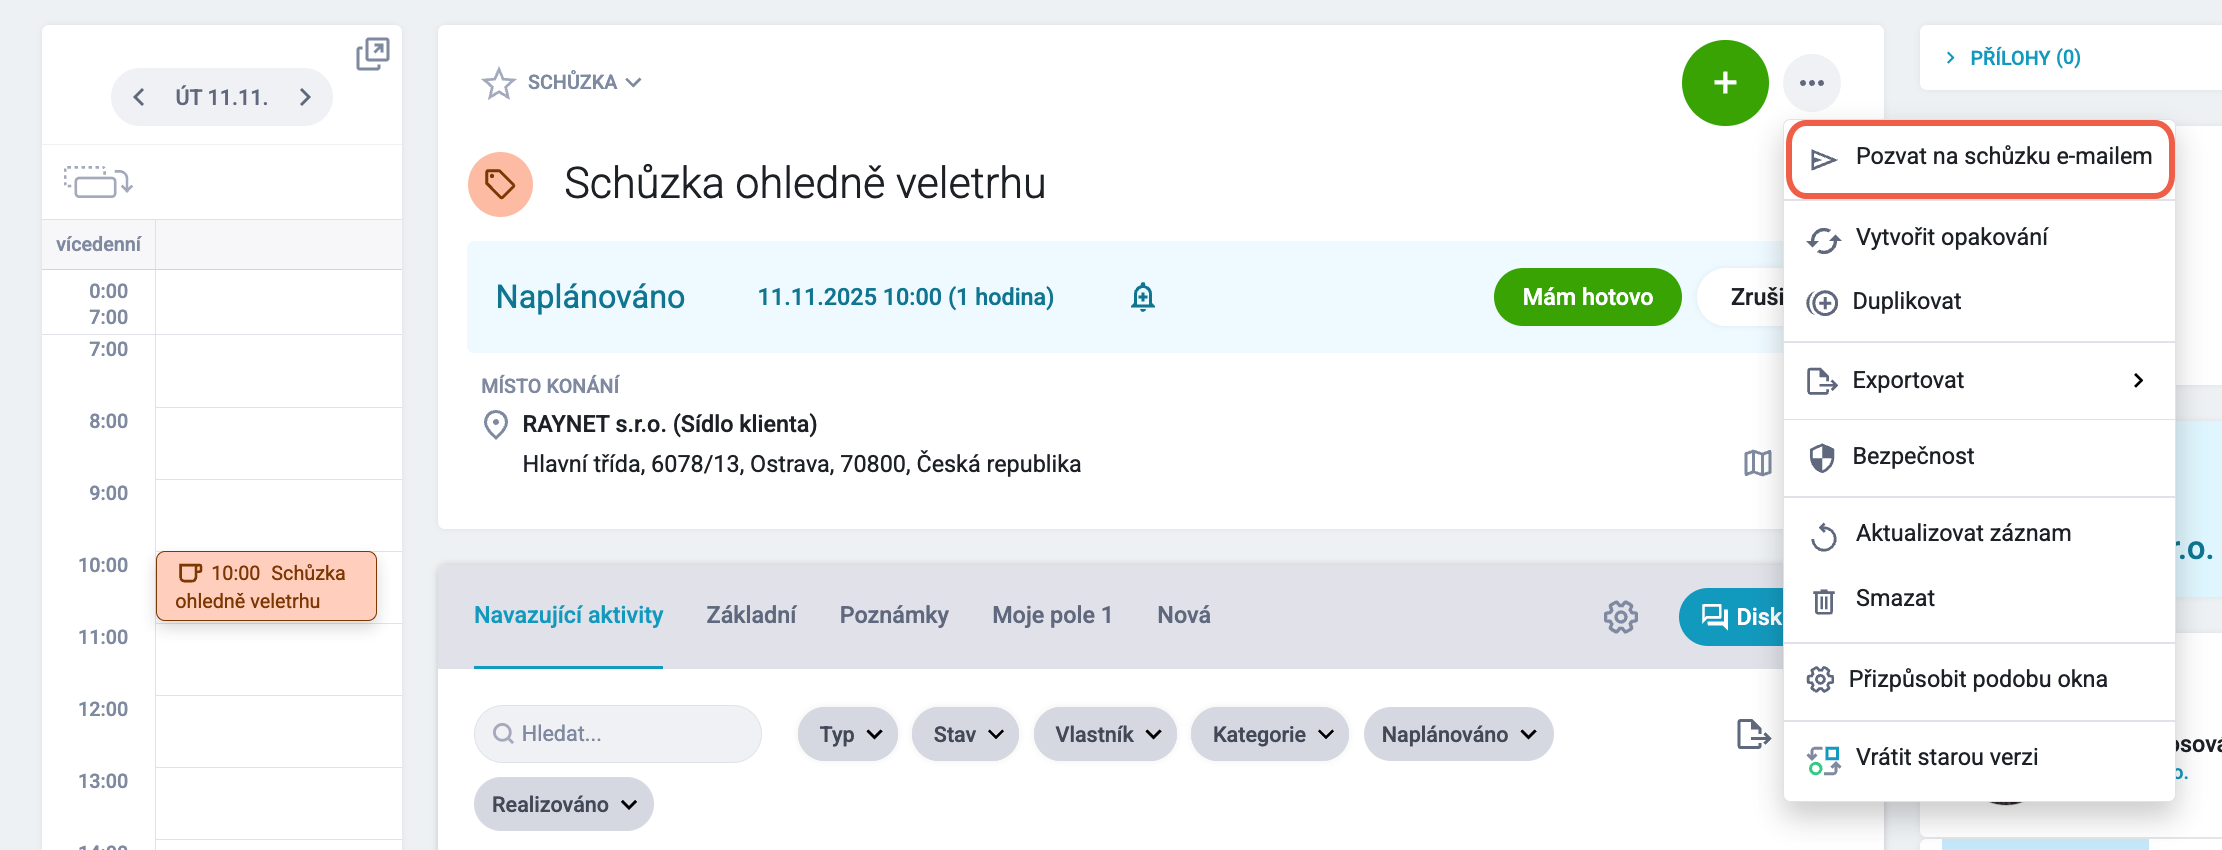The width and height of the screenshot is (2222, 850).
Task: Click Vrátit starou verzi
Action: tap(1980, 758)
